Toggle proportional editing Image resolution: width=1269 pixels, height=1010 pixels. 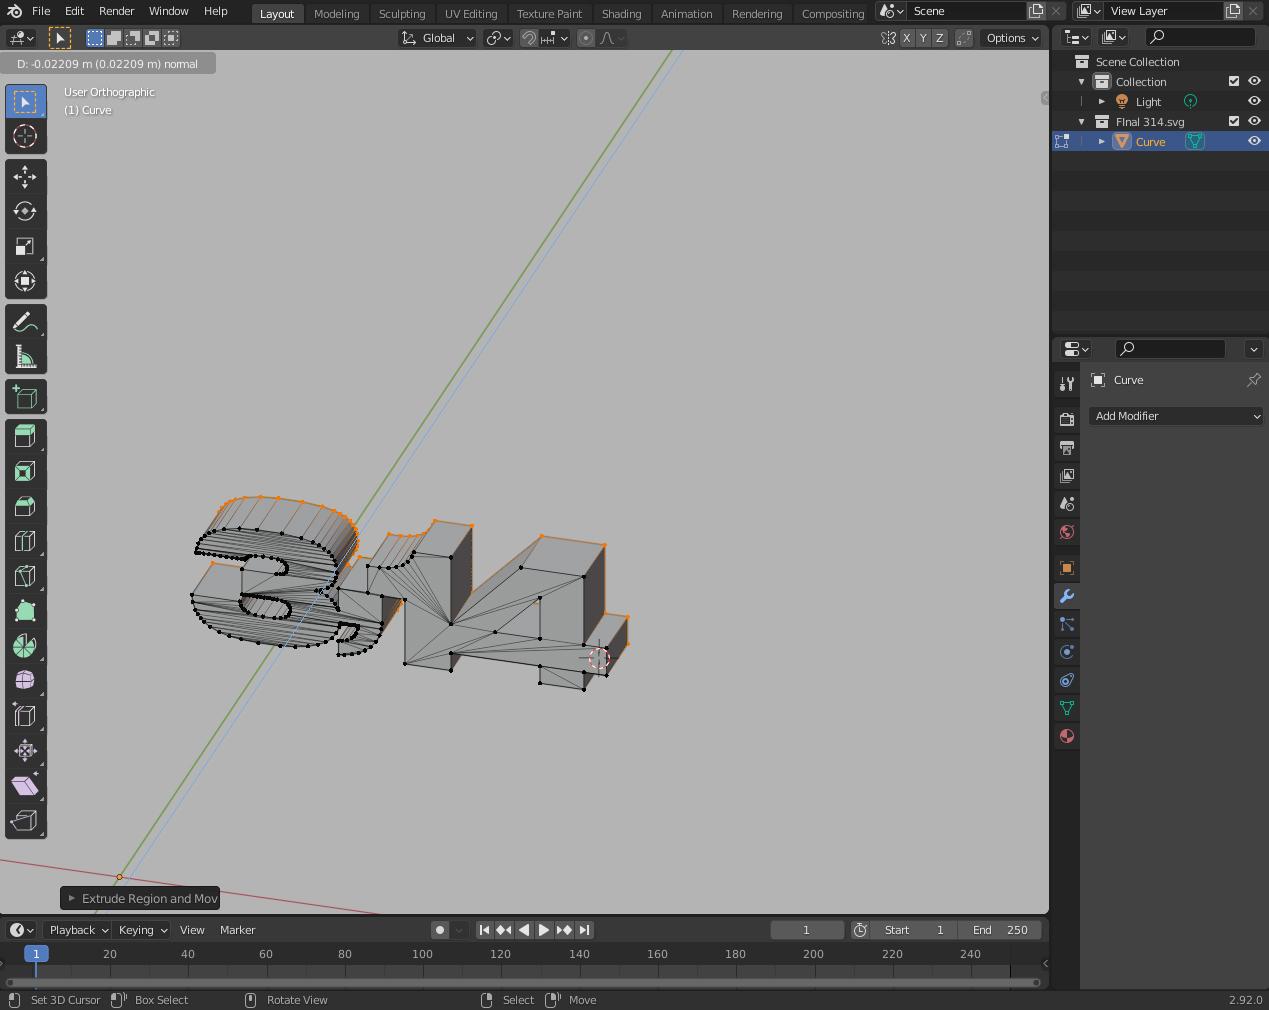coord(586,38)
